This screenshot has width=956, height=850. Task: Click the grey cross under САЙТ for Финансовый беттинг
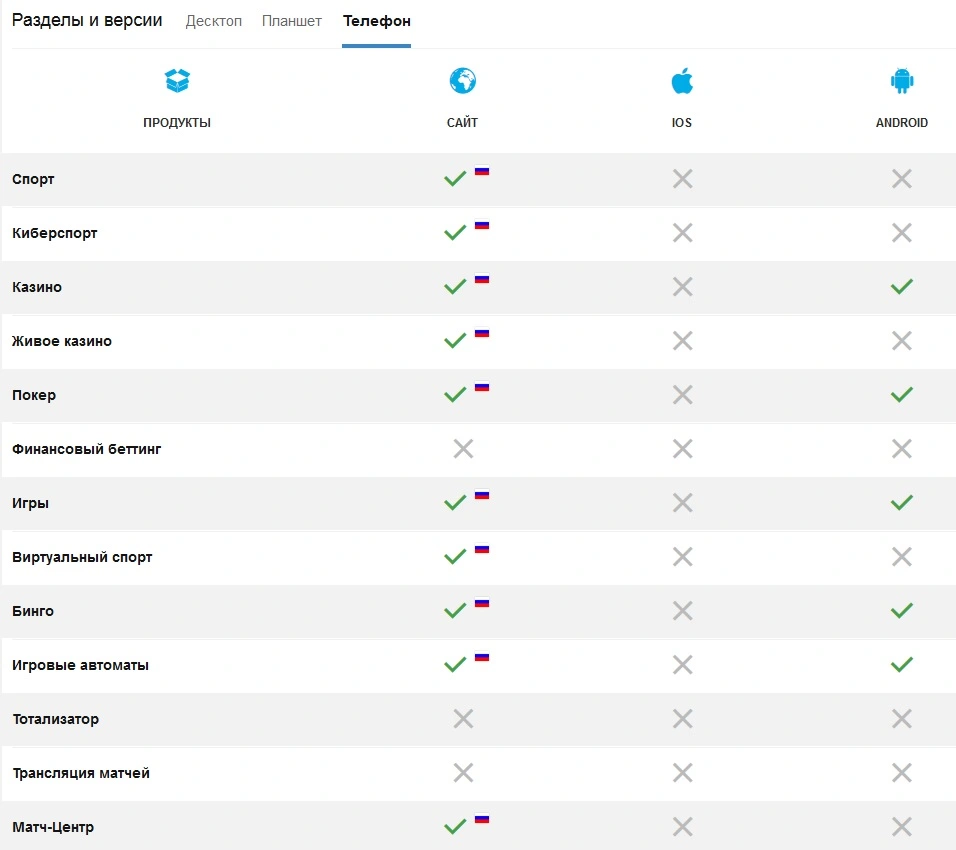pos(463,449)
